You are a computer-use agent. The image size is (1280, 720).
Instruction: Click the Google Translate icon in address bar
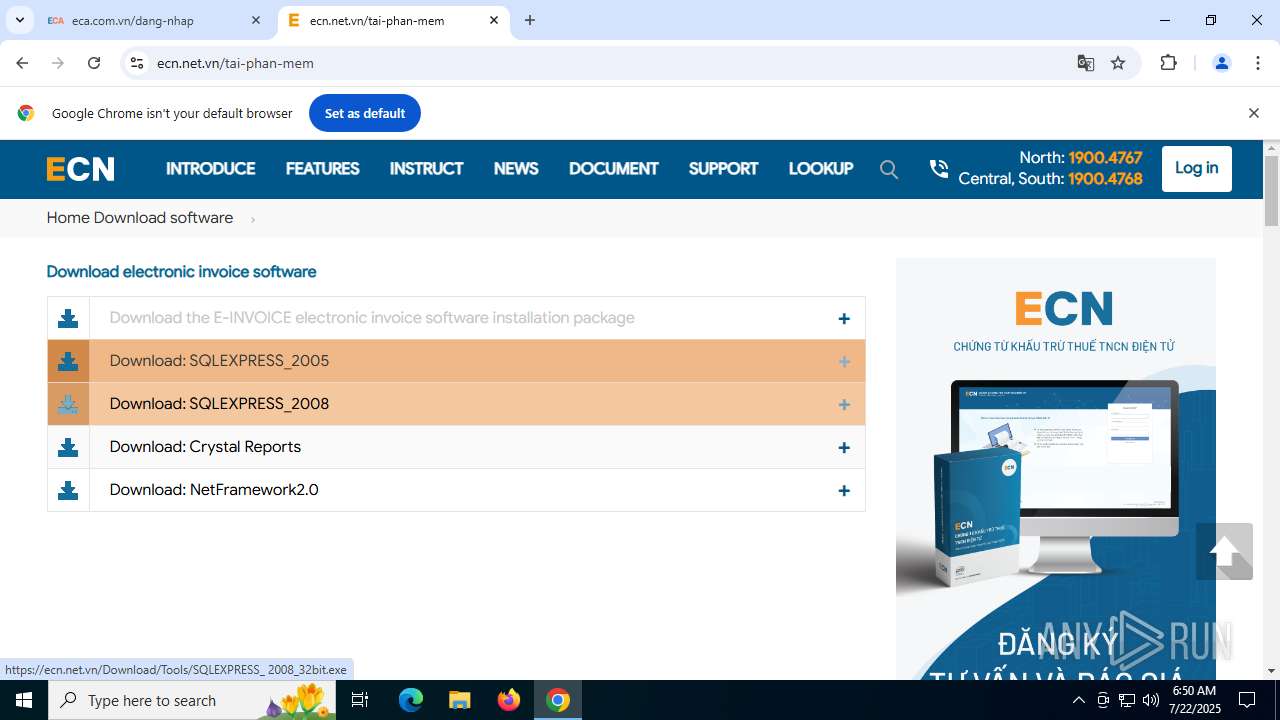(1086, 63)
